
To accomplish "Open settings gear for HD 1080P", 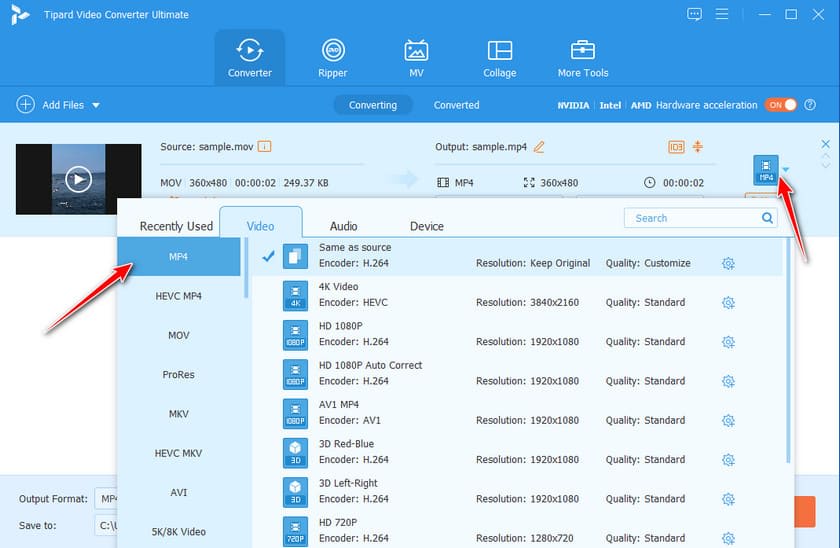I will pyautogui.click(x=728, y=342).
